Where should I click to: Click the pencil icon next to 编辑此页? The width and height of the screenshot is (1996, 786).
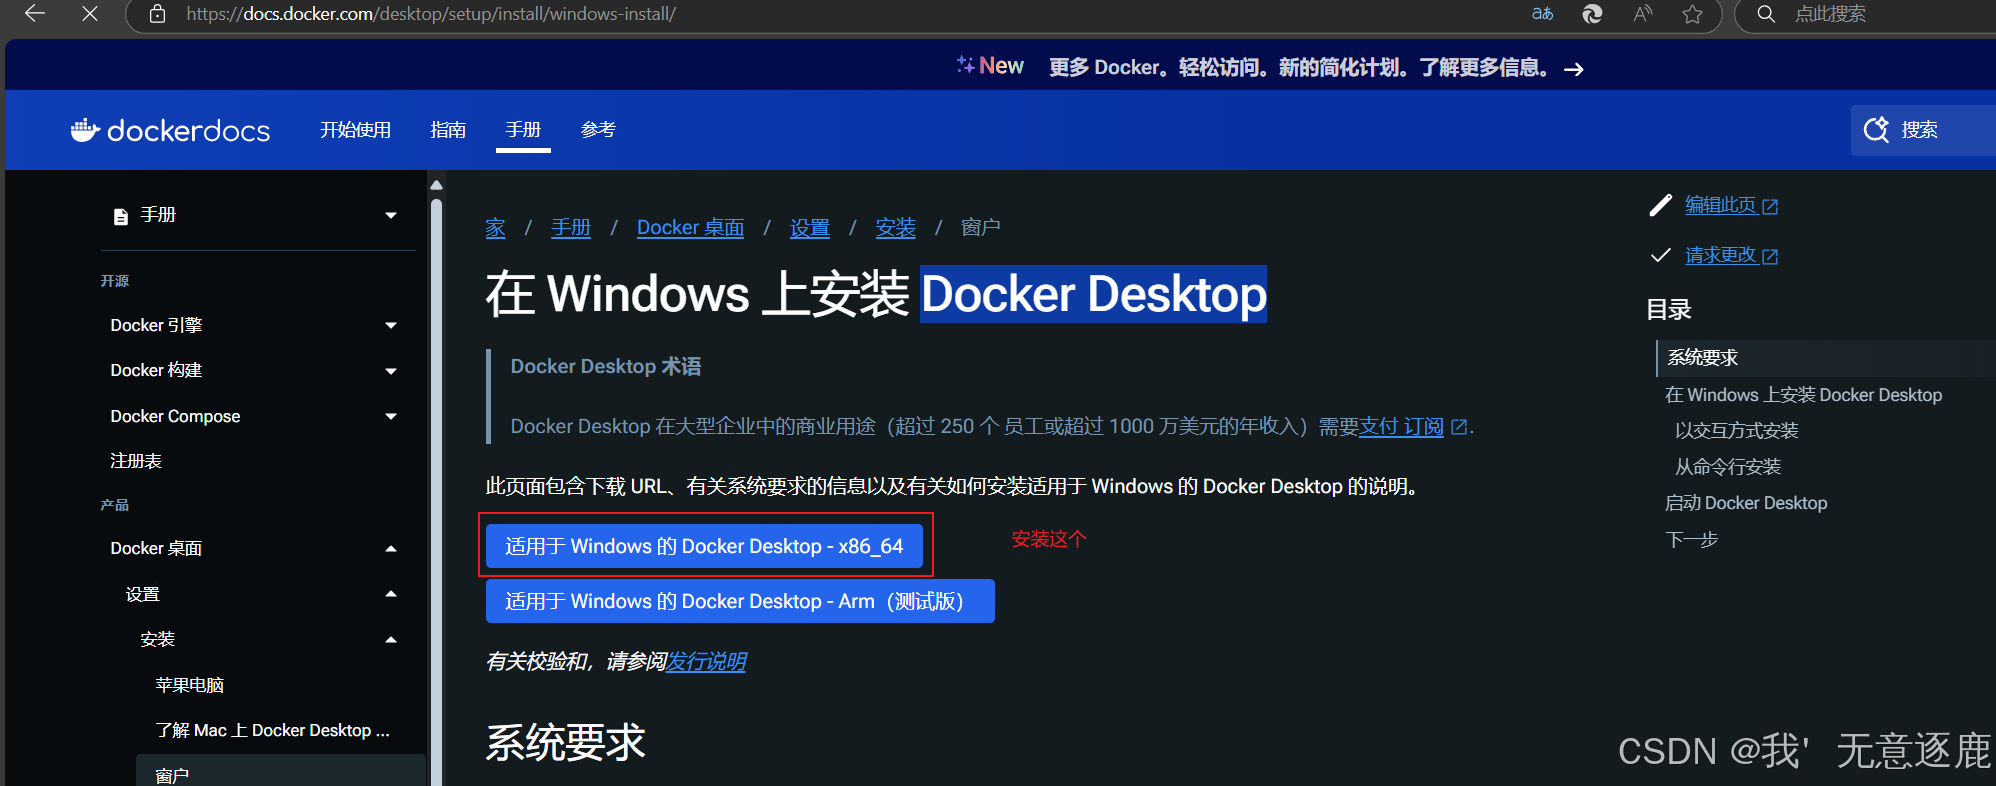pos(1660,205)
